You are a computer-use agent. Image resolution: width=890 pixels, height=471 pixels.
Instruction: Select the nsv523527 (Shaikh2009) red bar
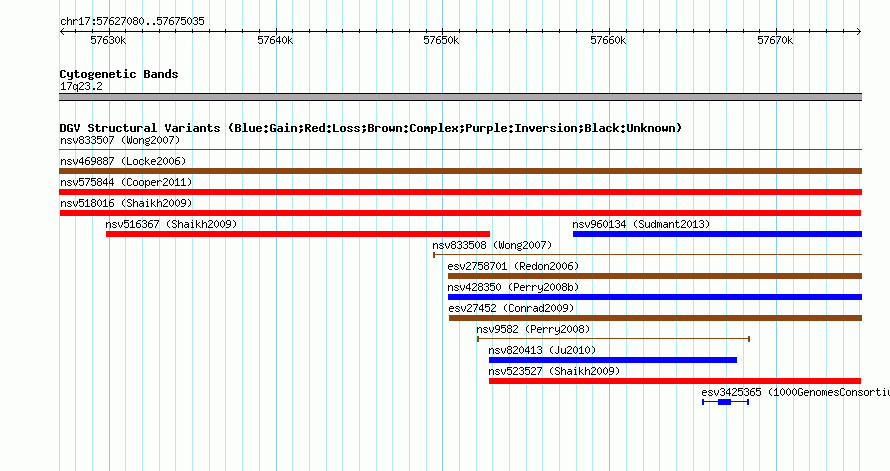675,381
